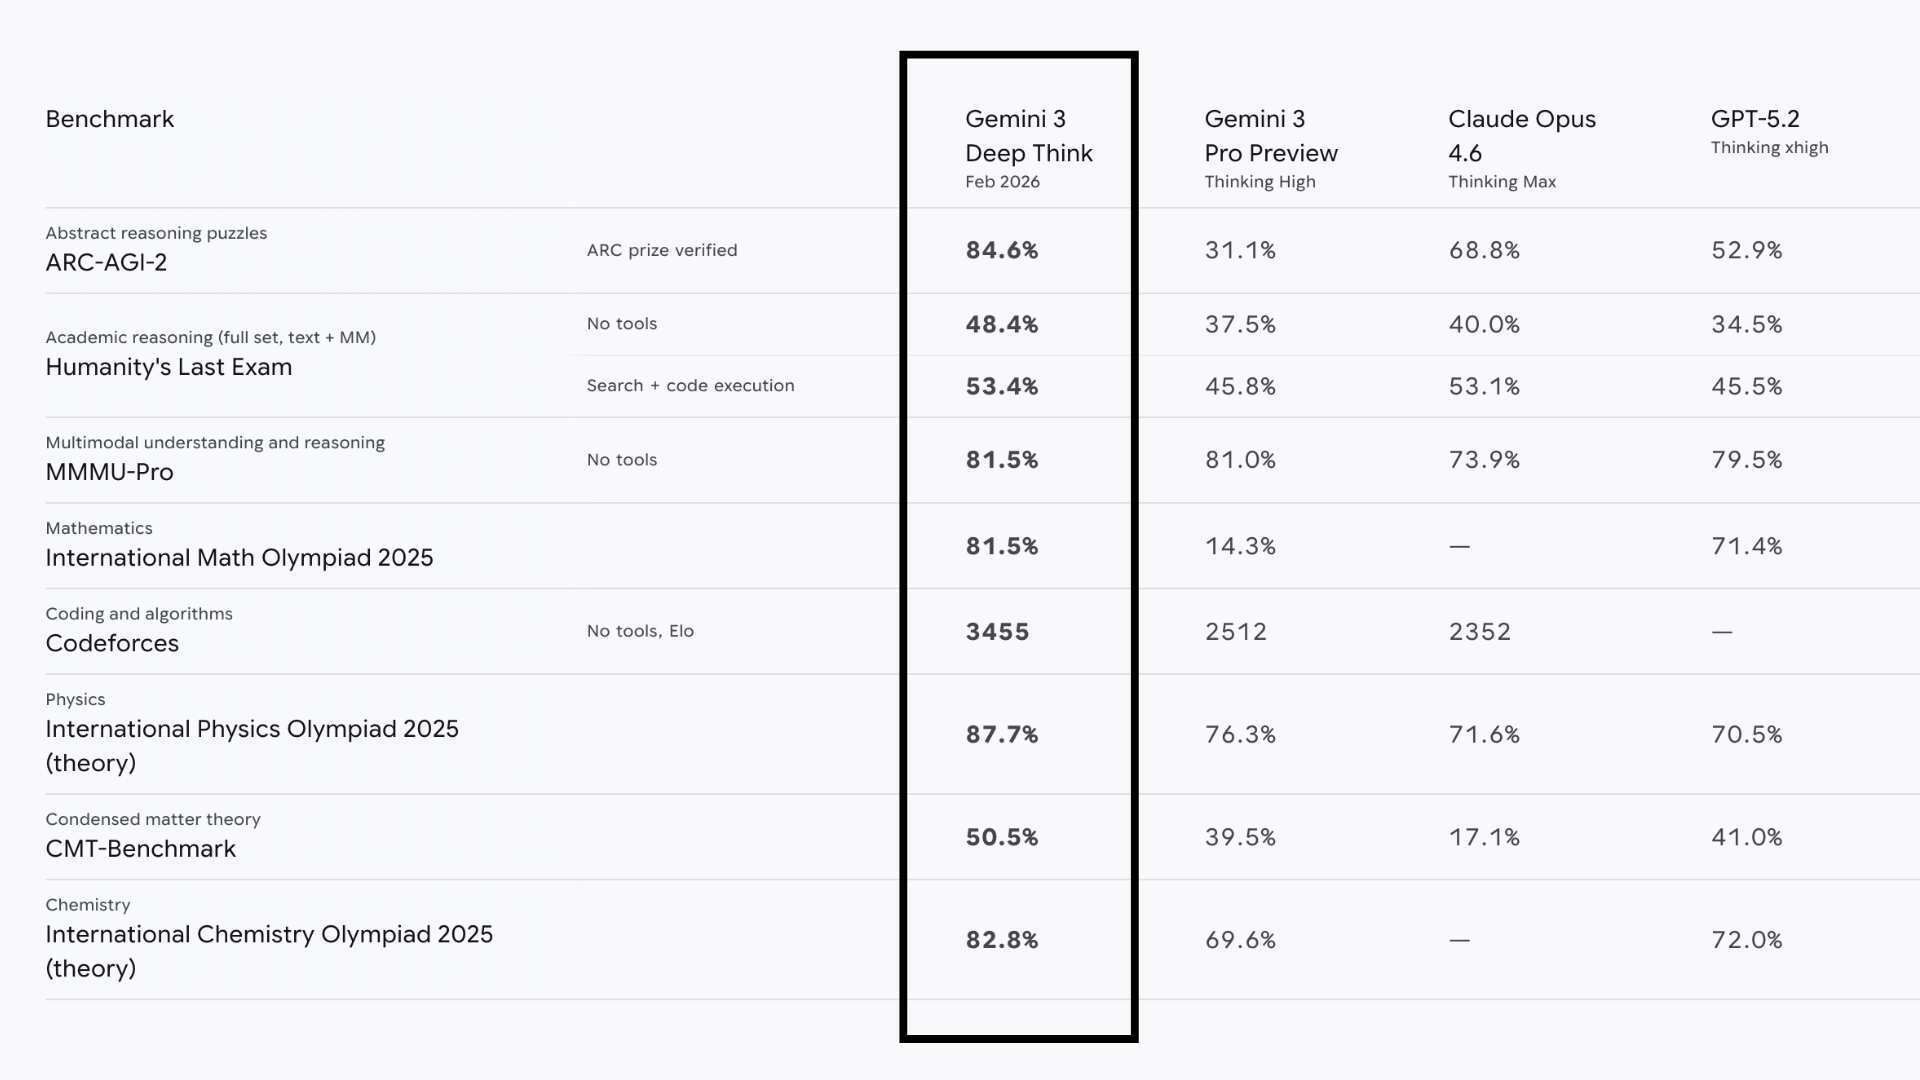Click the 87.7% Physics Olympiad score

pyautogui.click(x=1002, y=735)
